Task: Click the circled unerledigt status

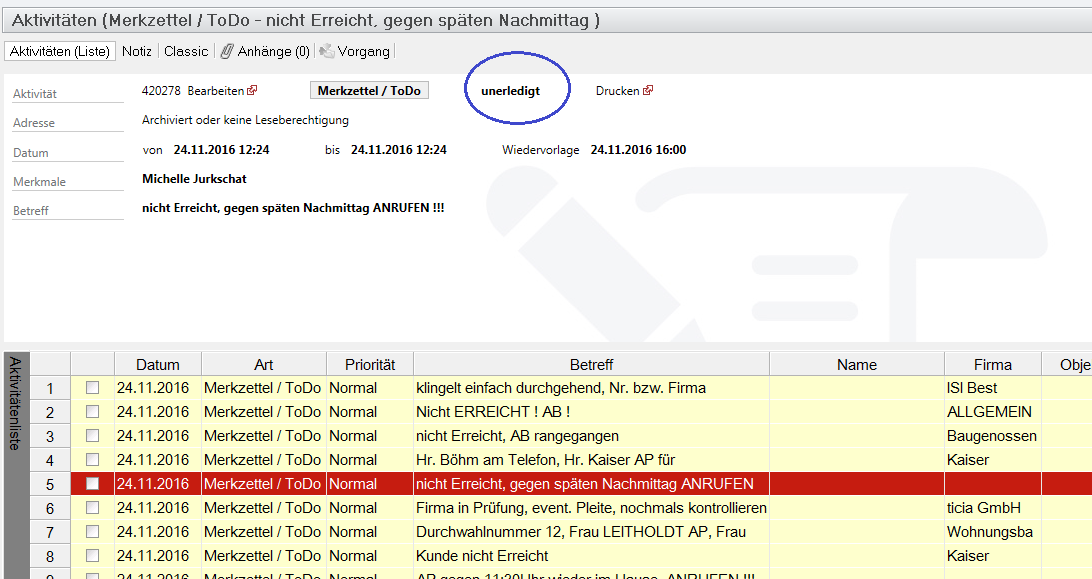Action: [510, 91]
